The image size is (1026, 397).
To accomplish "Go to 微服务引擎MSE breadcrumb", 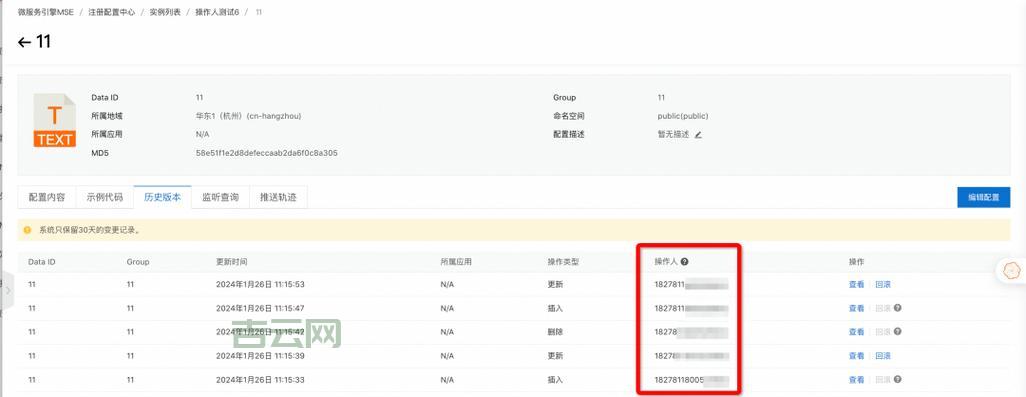I will click(46, 12).
